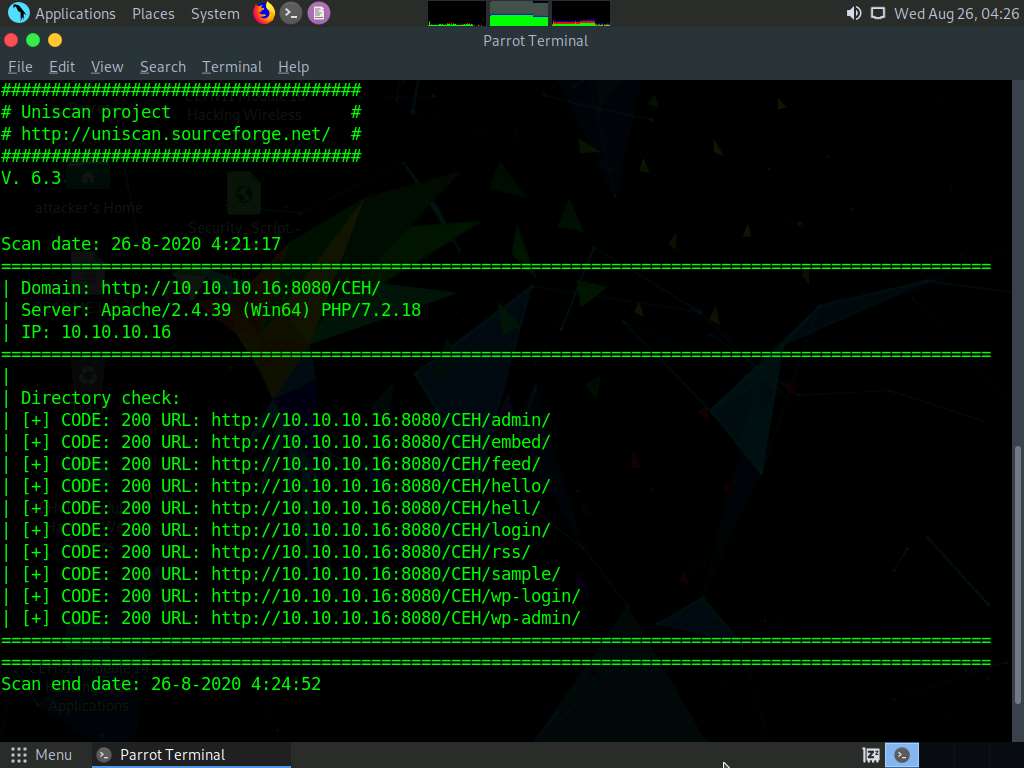Click the terminal icon at bottom right

click(902, 755)
